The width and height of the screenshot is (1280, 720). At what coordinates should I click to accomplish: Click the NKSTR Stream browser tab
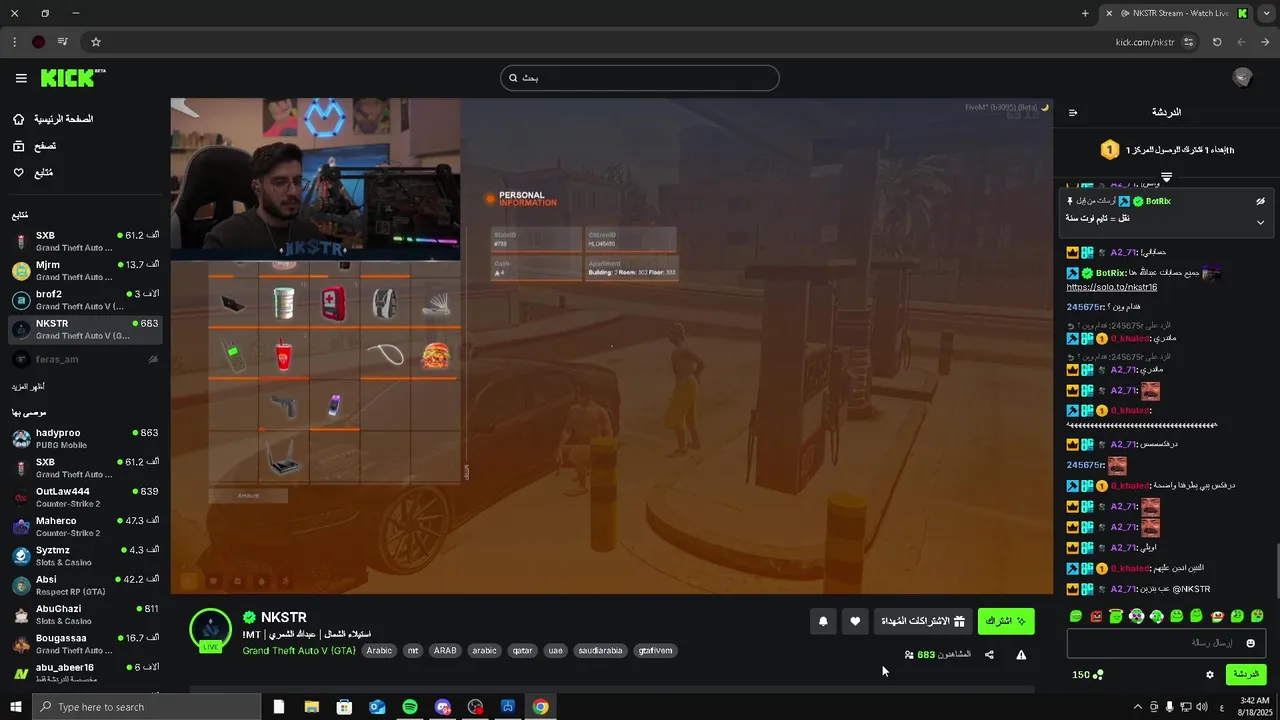pyautogui.click(x=1175, y=13)
